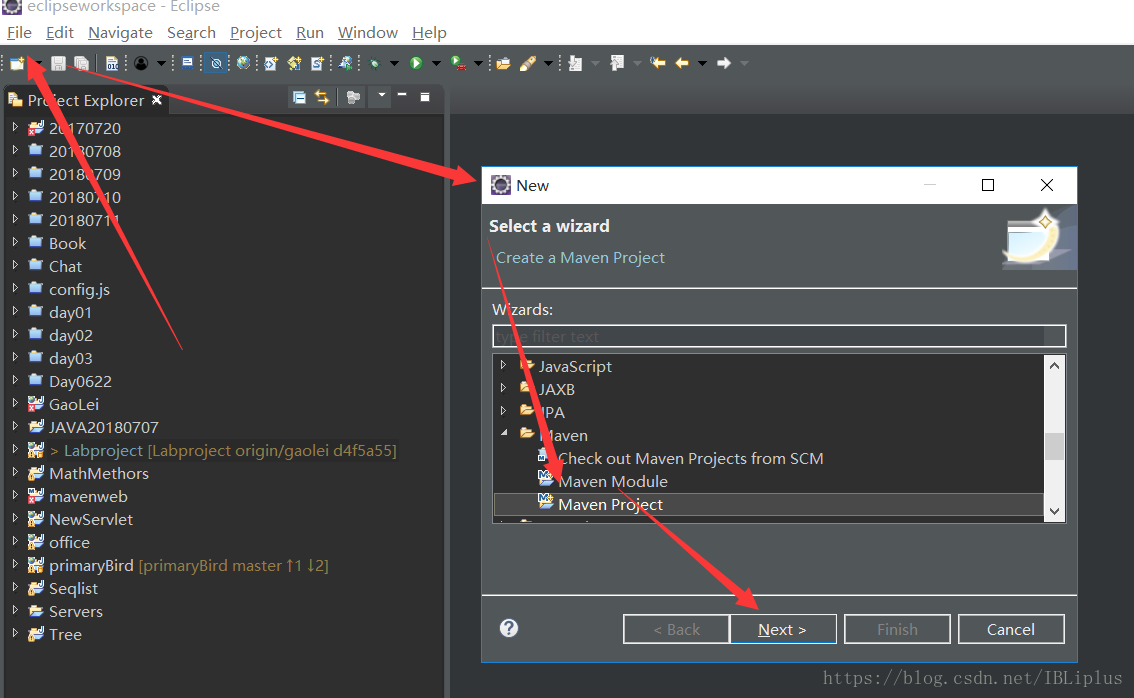1134x698 pixels.
Task: Click the Cancel button in New dialog
Action: (x=1011, y=629)
